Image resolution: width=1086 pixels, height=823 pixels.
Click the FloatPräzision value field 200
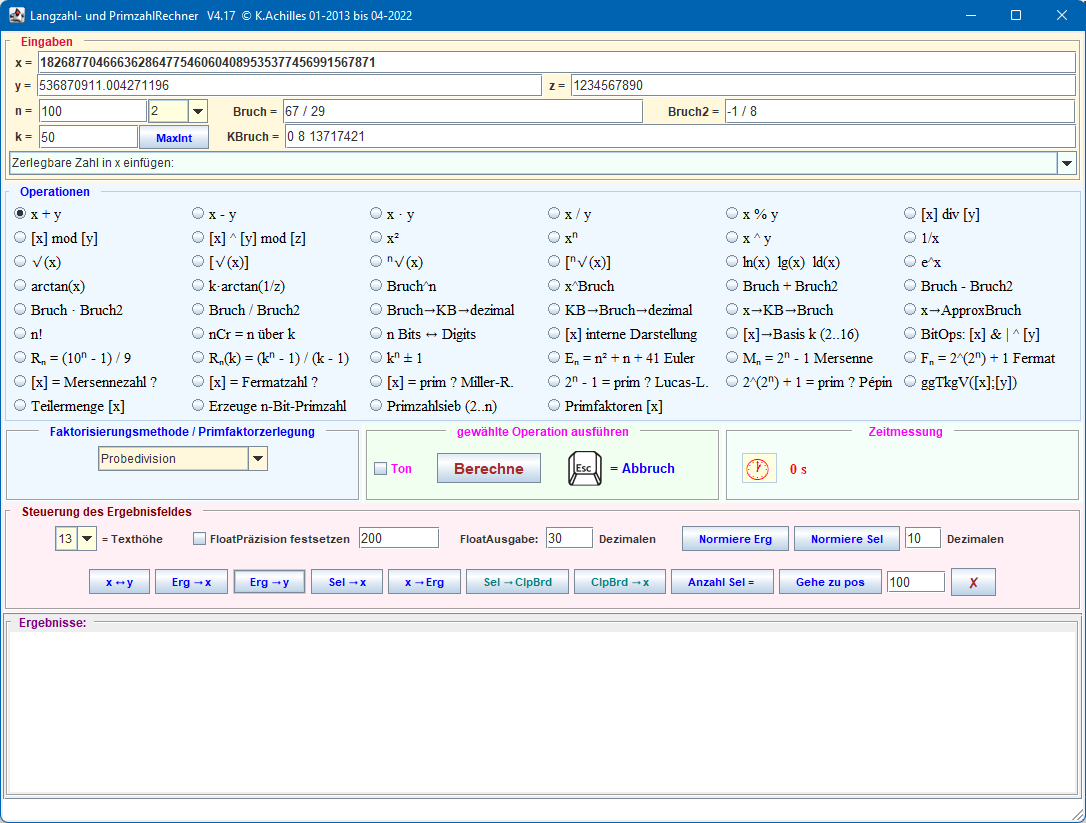(399, 538)
